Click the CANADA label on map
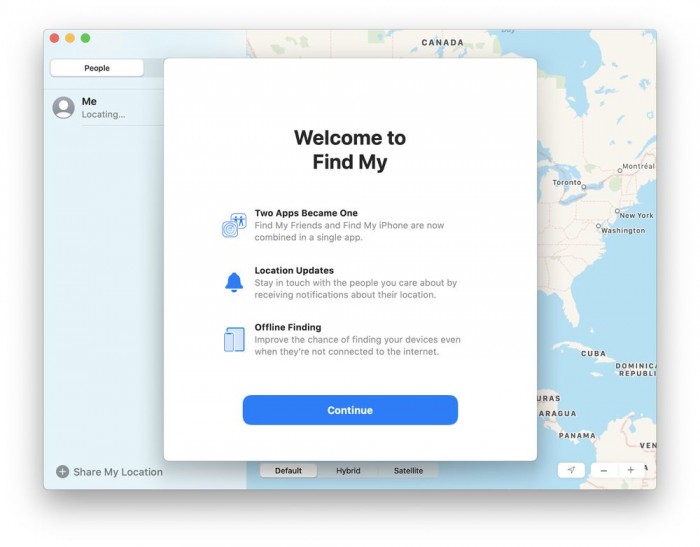 click(x=442, y=42)
